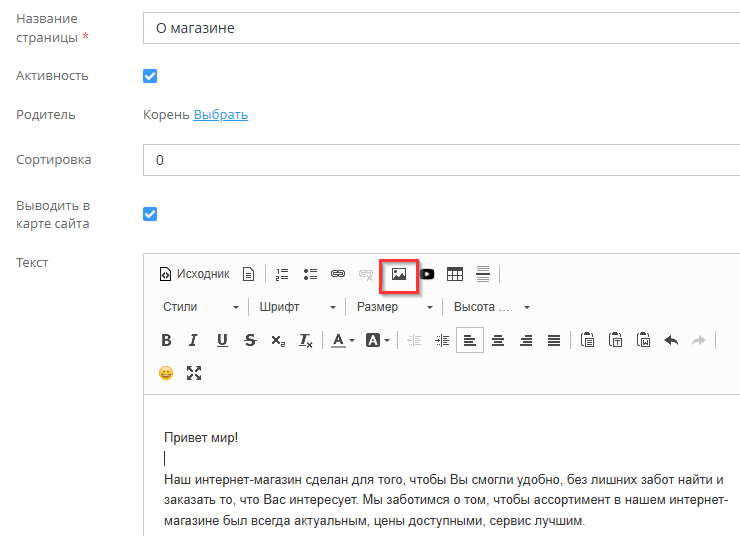Uncheck the Активность checkbox

pyautogui.click(x=151, y=76)
